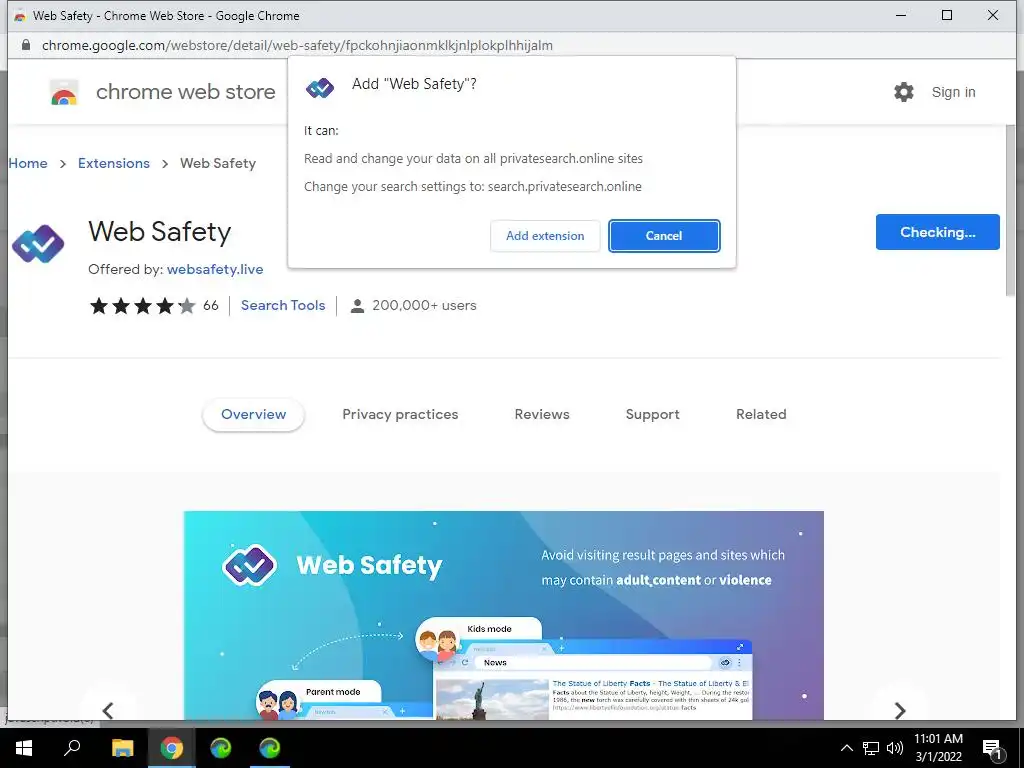Click the Checking... button
Screen dimensions: 1024x768
point(937,232)
